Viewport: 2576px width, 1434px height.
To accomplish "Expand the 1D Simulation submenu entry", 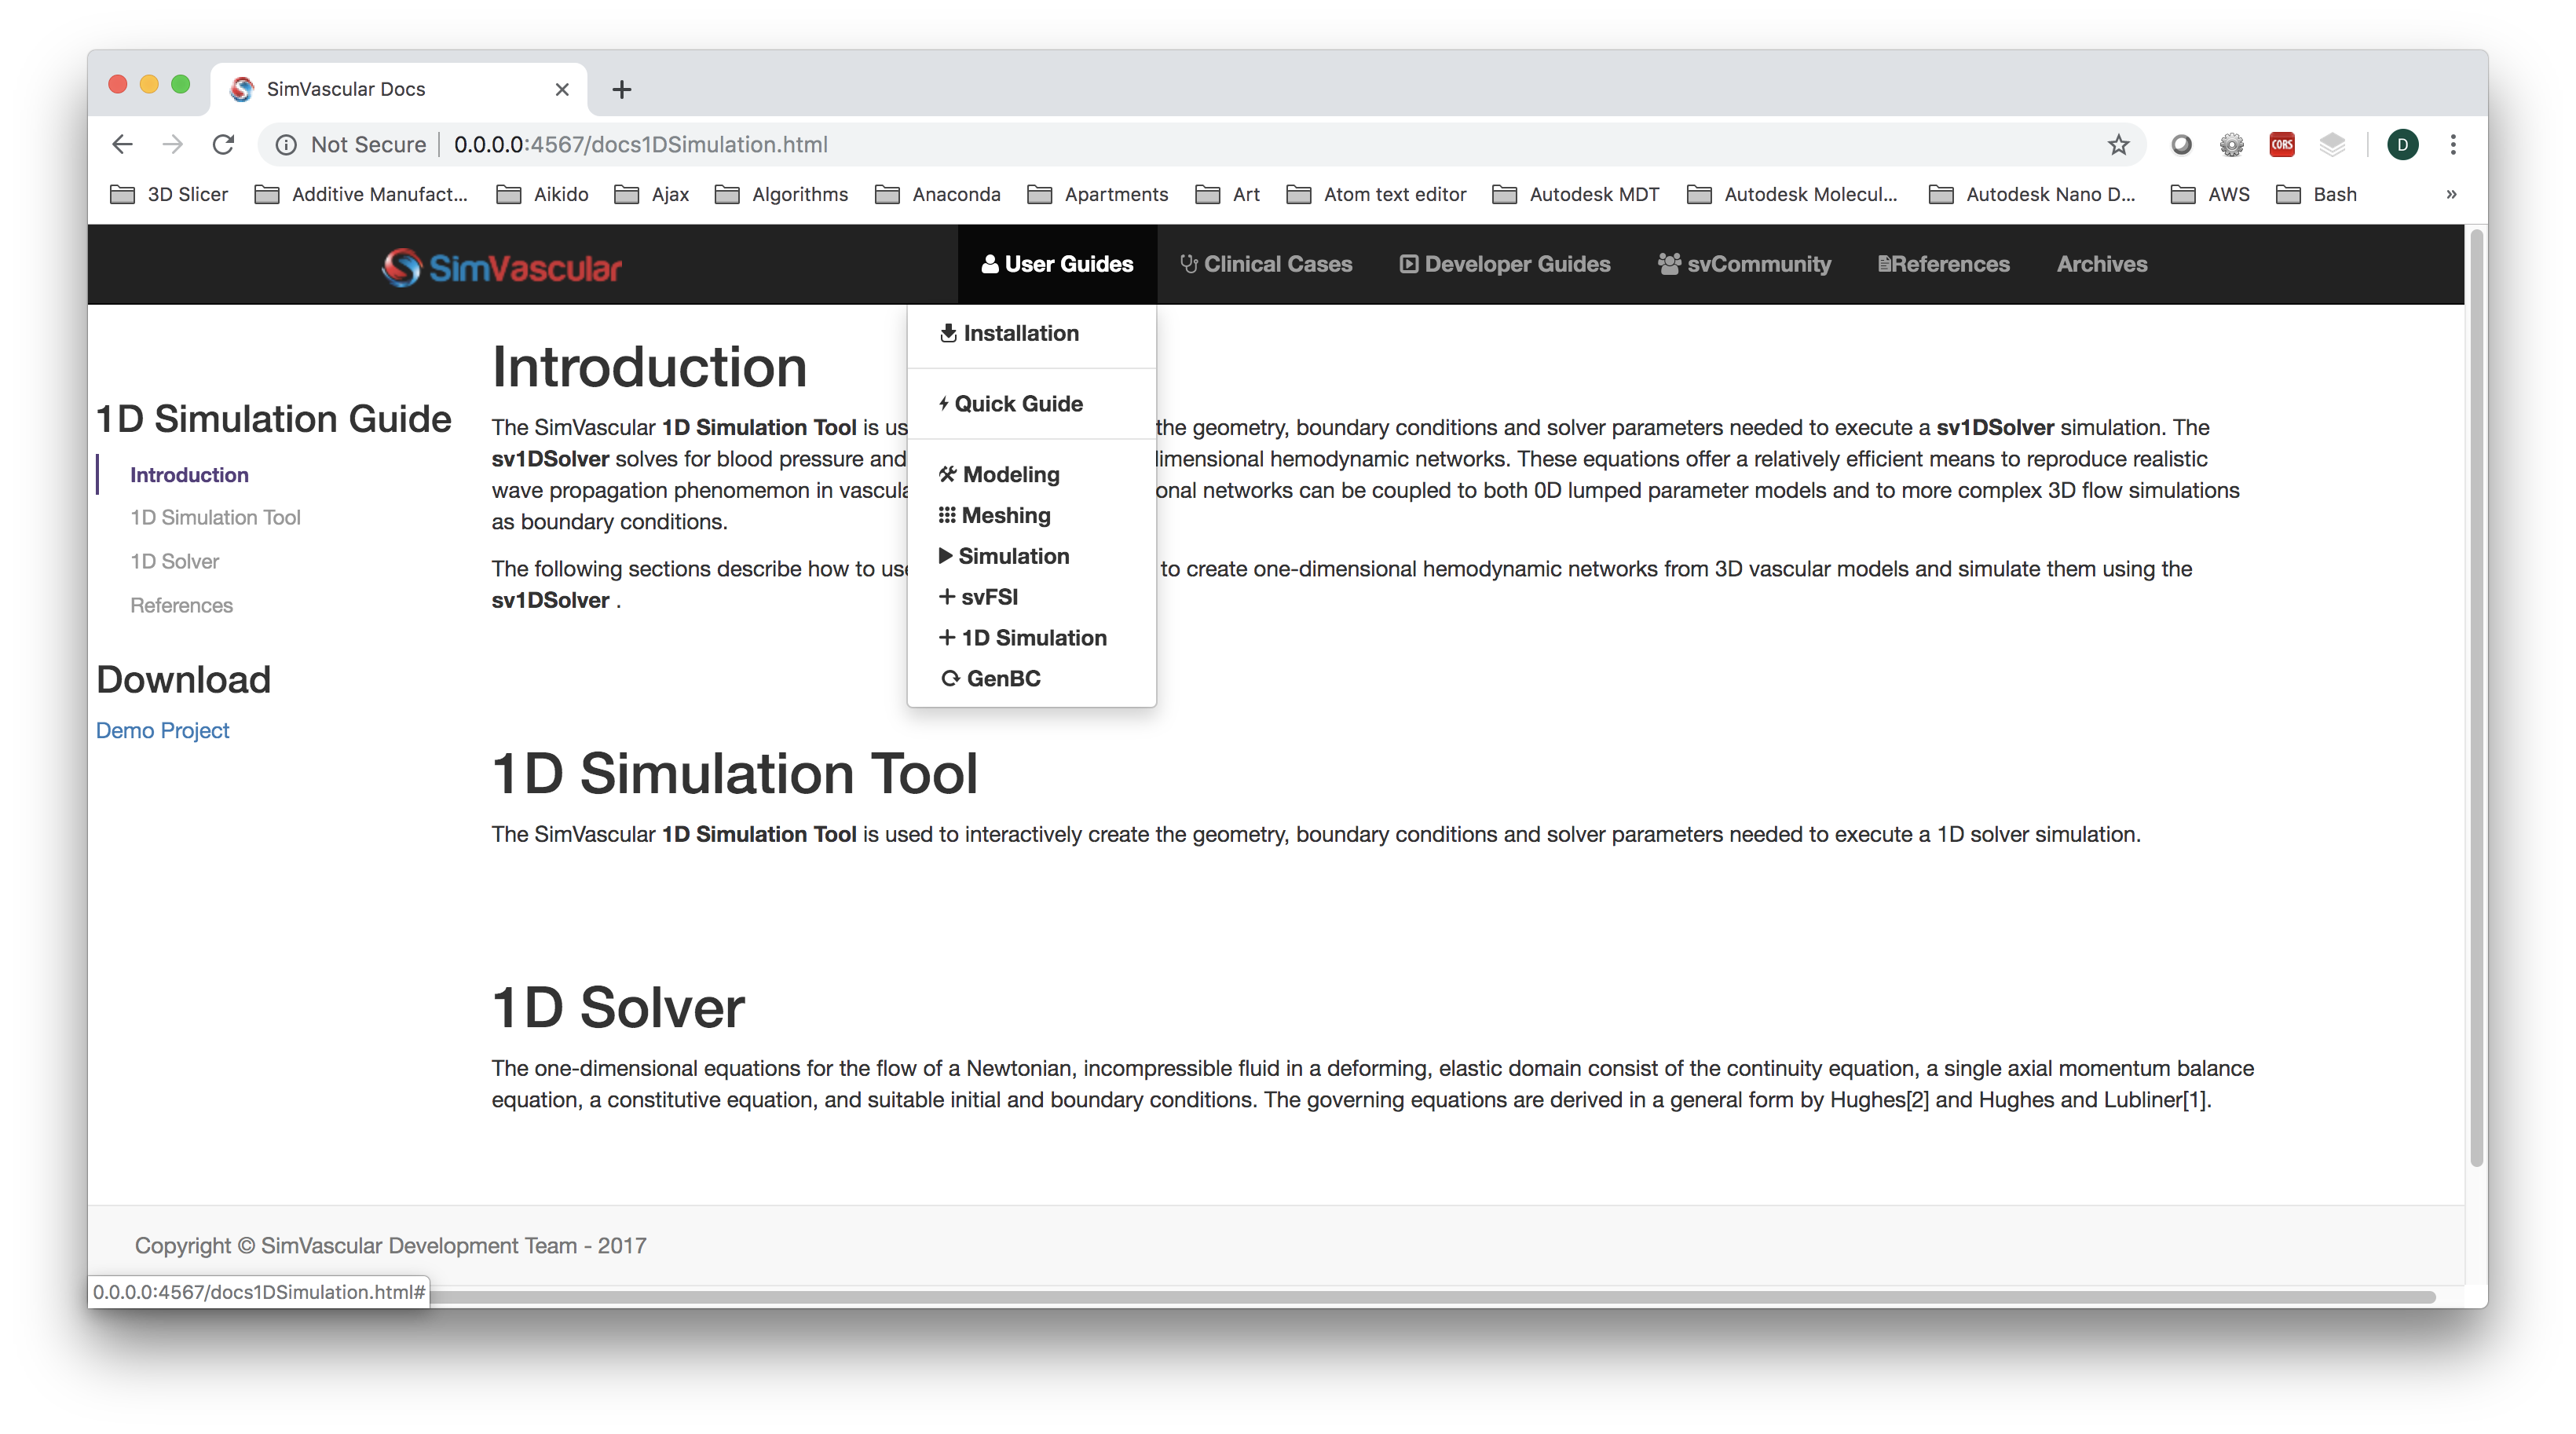I will [x=1024, y=637].
